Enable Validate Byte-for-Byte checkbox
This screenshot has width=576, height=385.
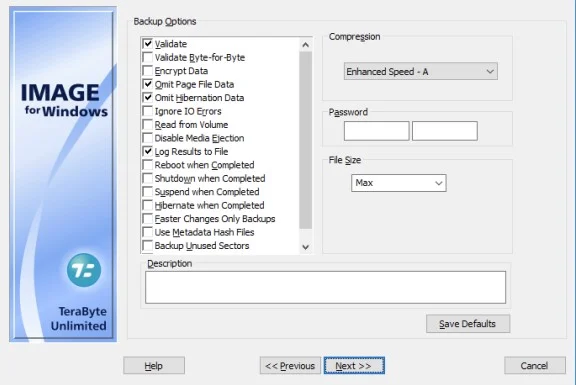(x=148, y=57)
